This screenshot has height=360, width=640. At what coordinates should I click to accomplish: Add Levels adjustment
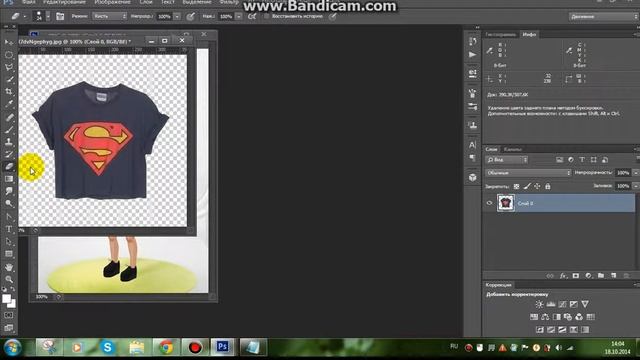point(551,304)
